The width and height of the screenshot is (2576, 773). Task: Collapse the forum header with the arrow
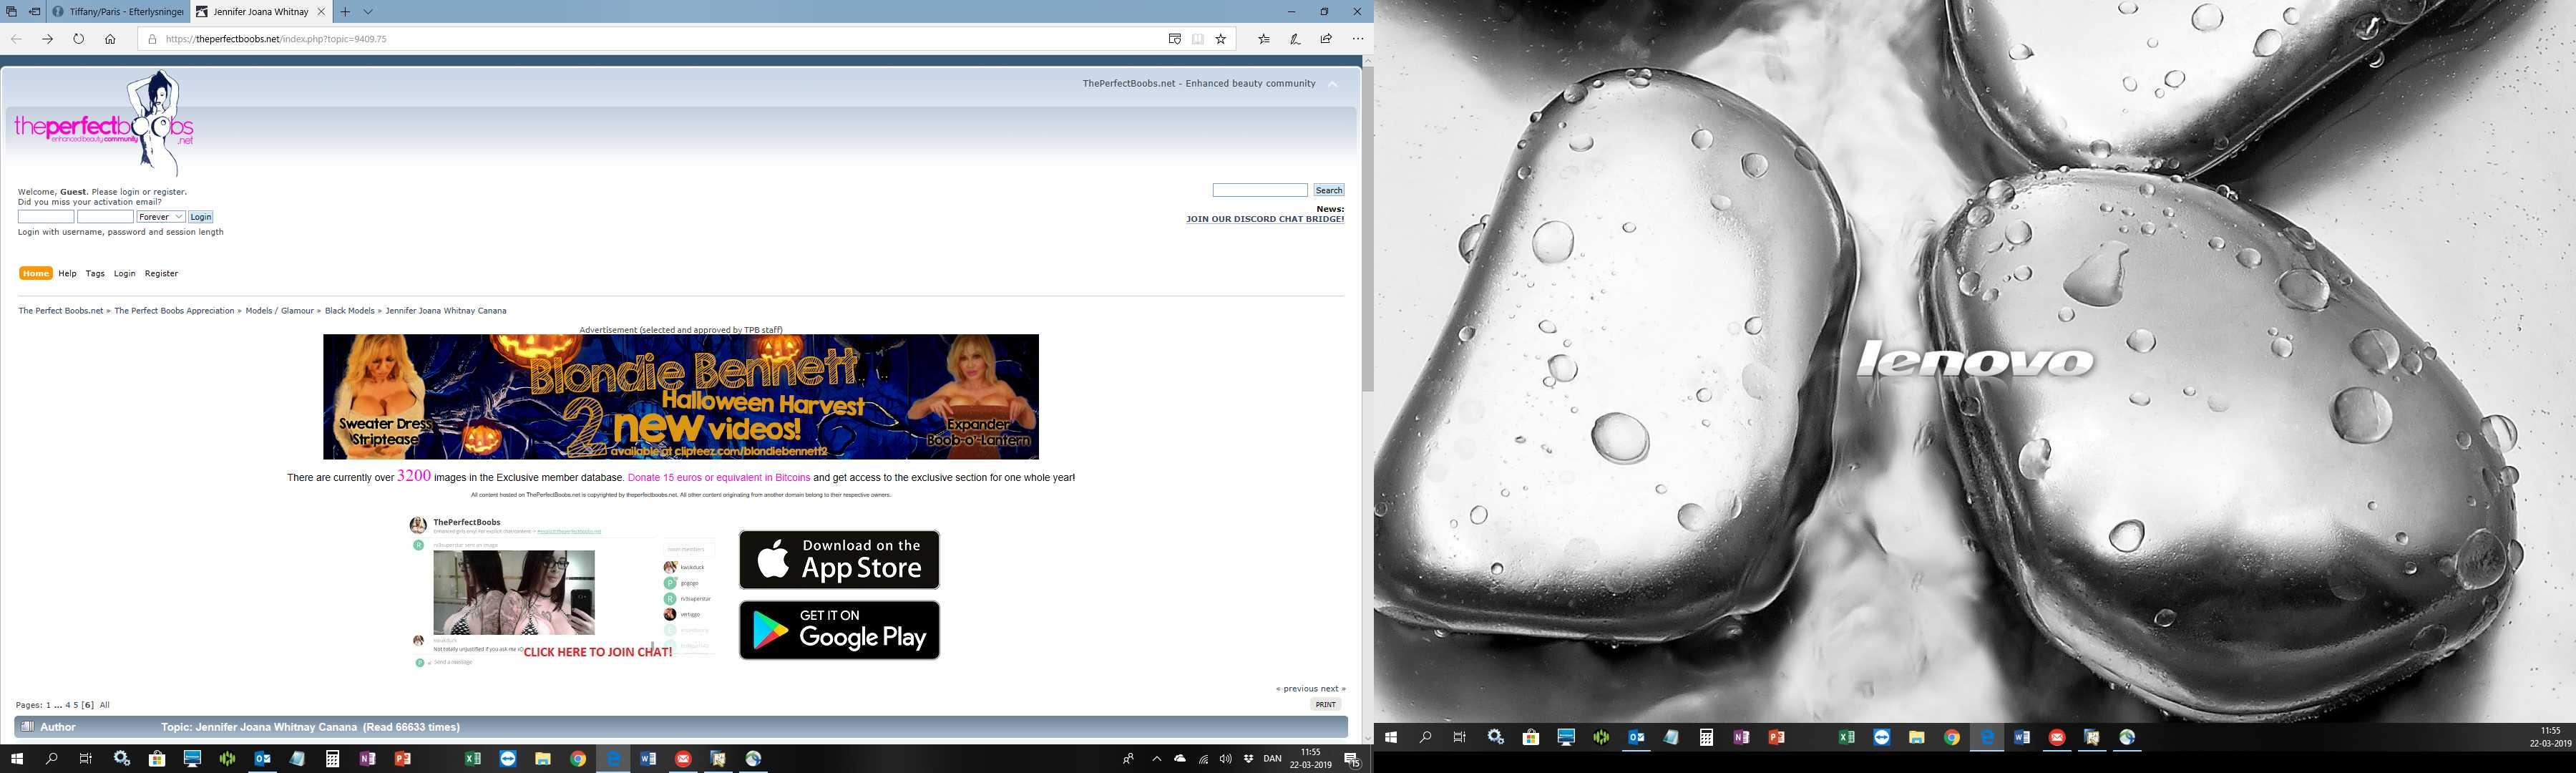tap(1332, 84)
